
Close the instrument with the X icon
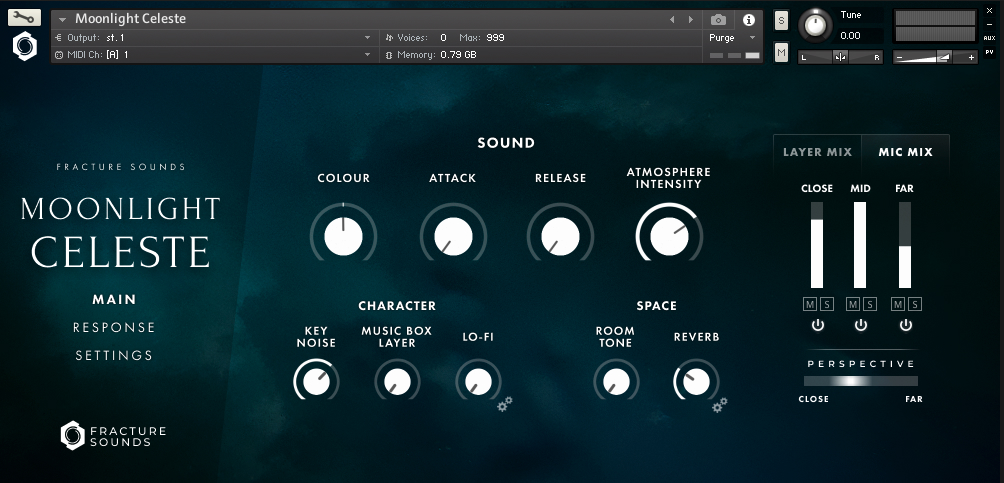pos(990,12)
